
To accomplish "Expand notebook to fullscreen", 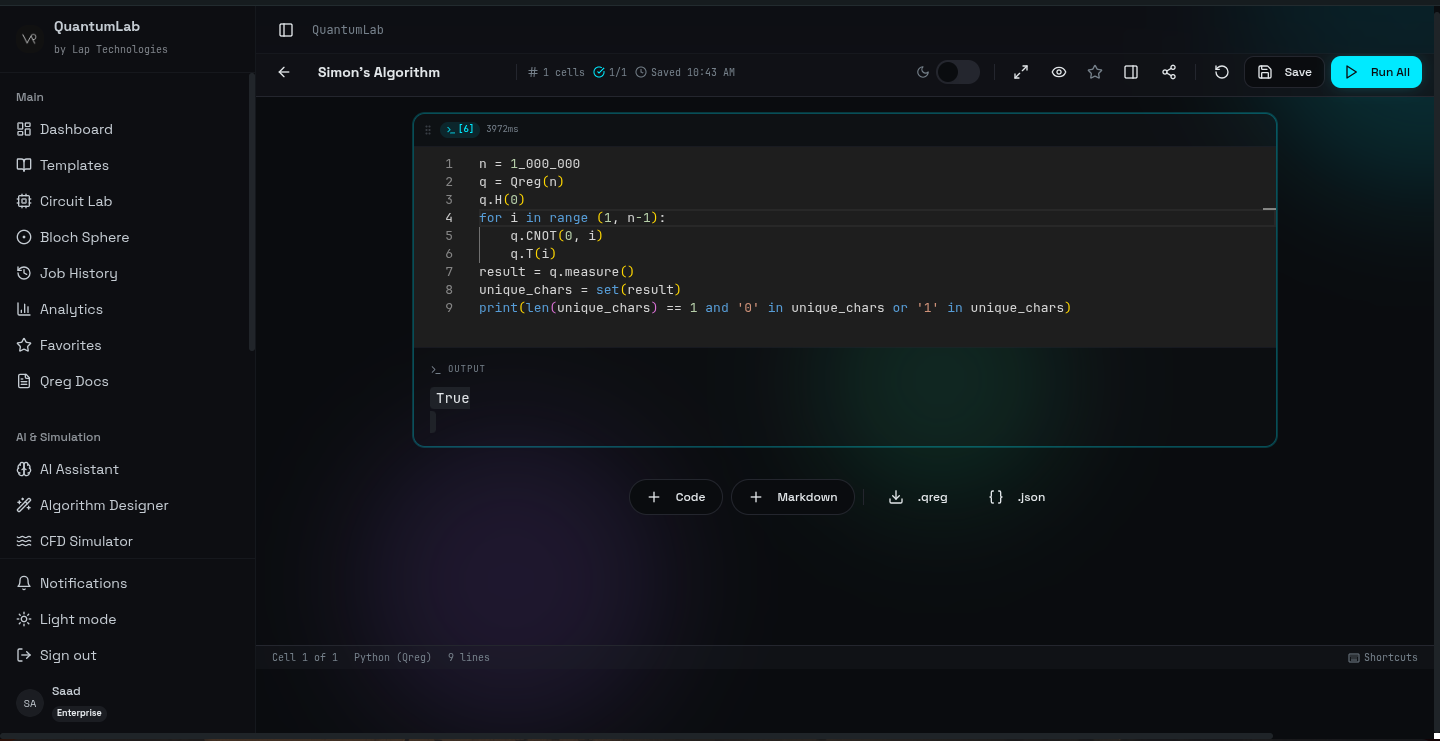I will [x=1021, y=72].
